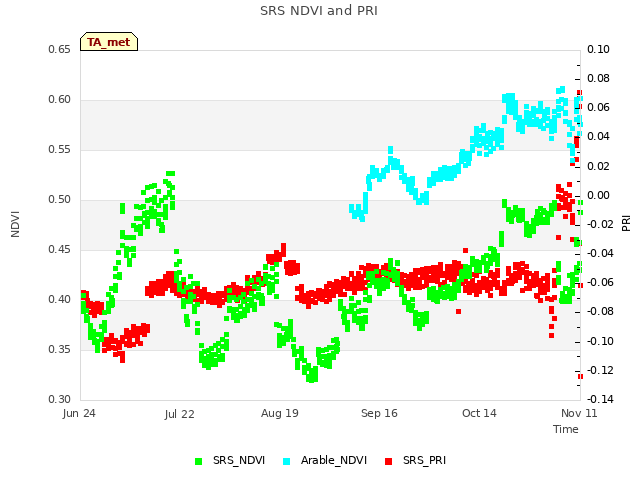
Task: Click the -0.06 PRI axis value
Action: click(x=600, y=282)
